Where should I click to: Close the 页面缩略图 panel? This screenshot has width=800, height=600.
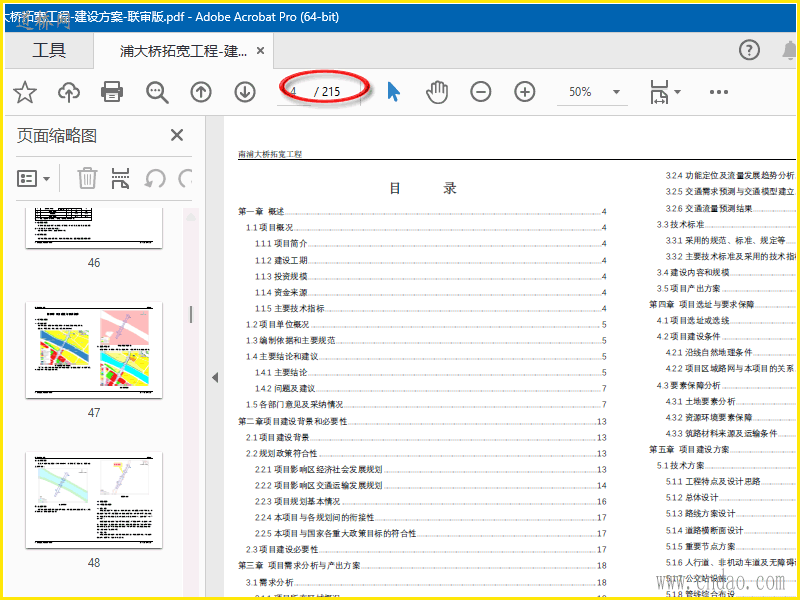point(177,135)
